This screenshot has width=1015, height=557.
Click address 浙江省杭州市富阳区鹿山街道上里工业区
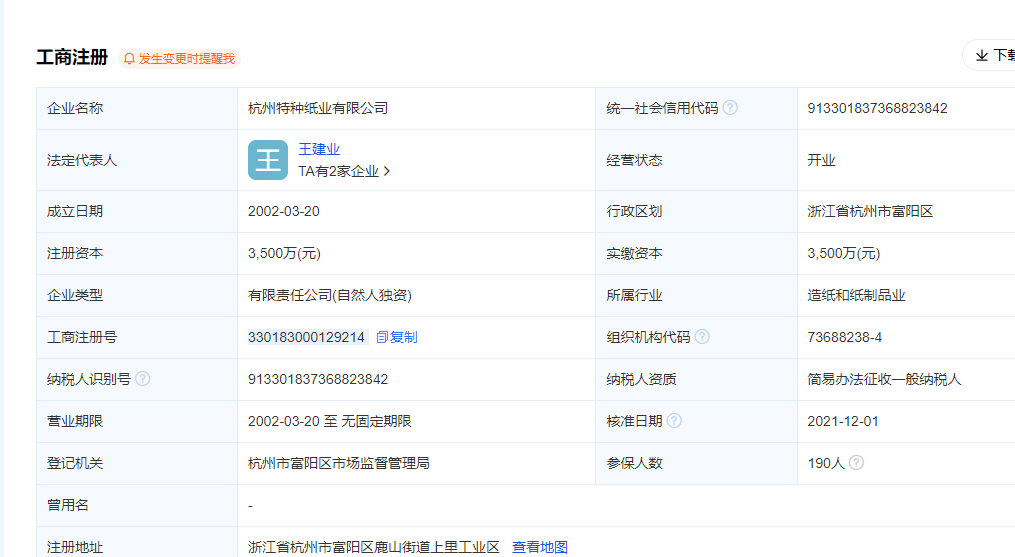[374, 547]
